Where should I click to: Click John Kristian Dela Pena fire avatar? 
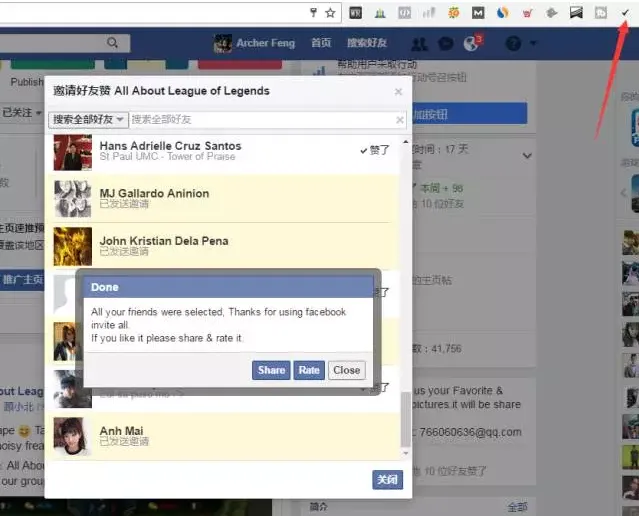[73, 246]
